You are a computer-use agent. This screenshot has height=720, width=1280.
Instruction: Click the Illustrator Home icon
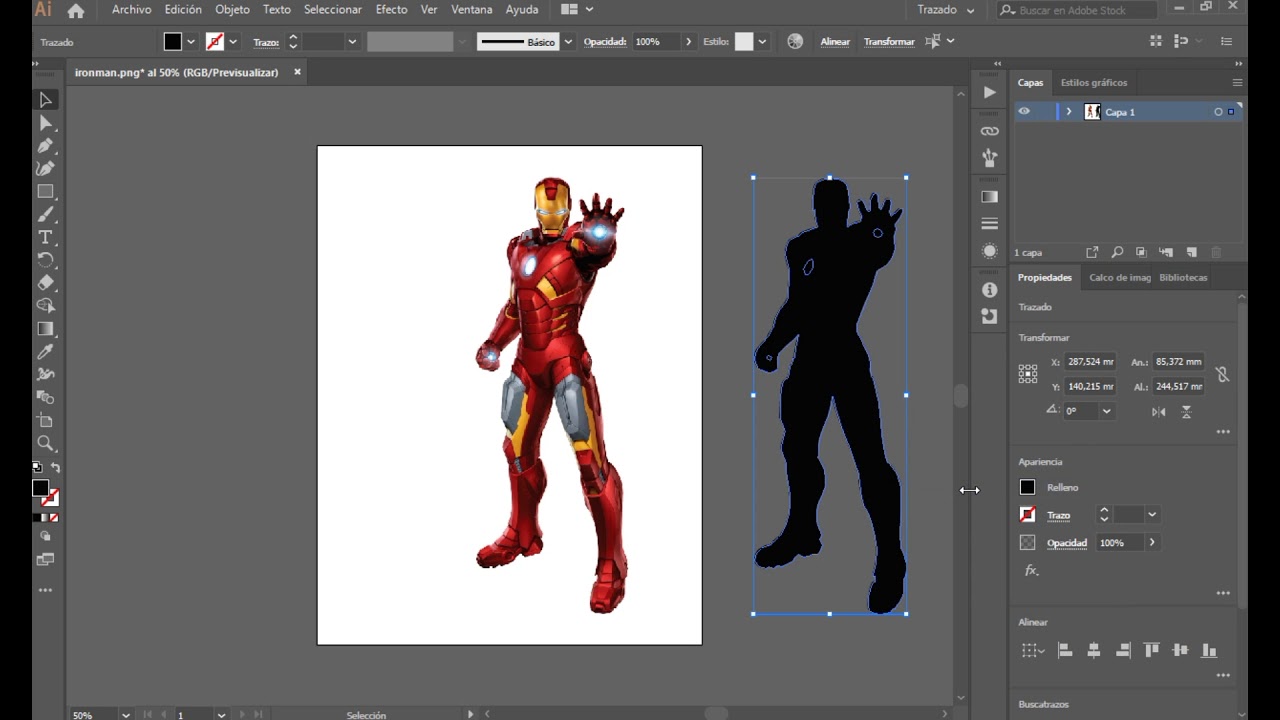pos(76,11)
